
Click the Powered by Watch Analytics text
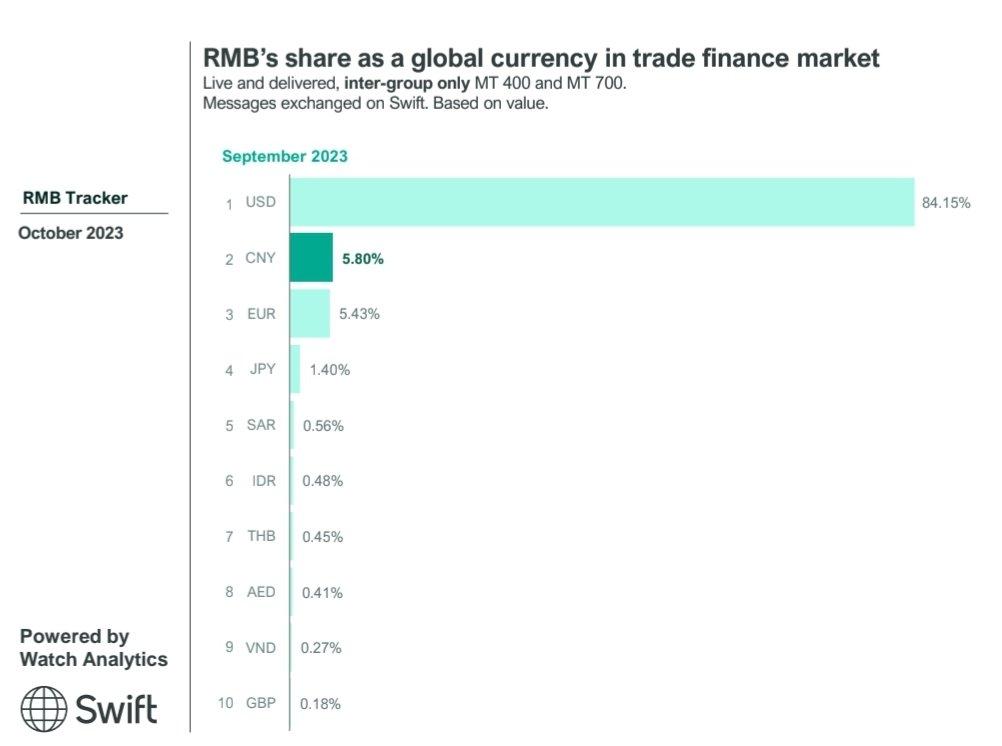tap(94, 648)
